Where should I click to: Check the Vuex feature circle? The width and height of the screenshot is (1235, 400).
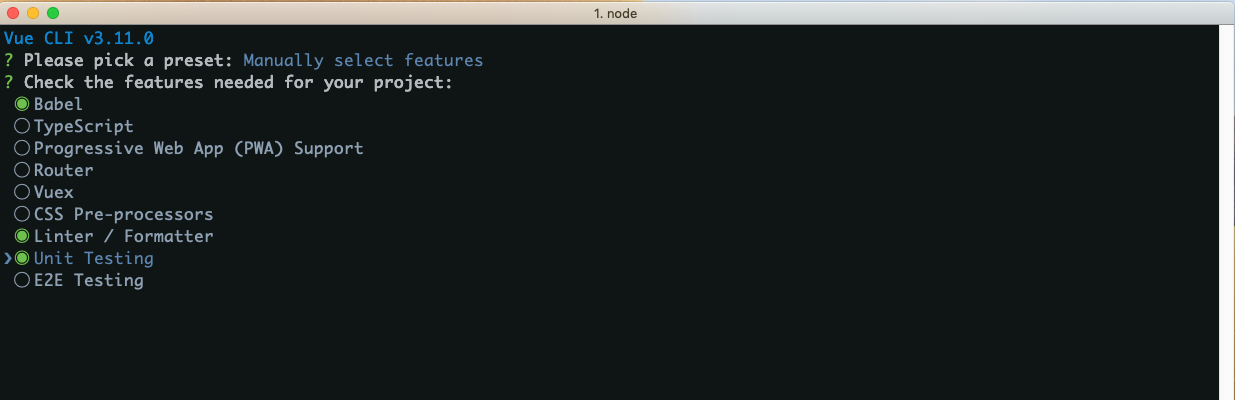[22, 192]
